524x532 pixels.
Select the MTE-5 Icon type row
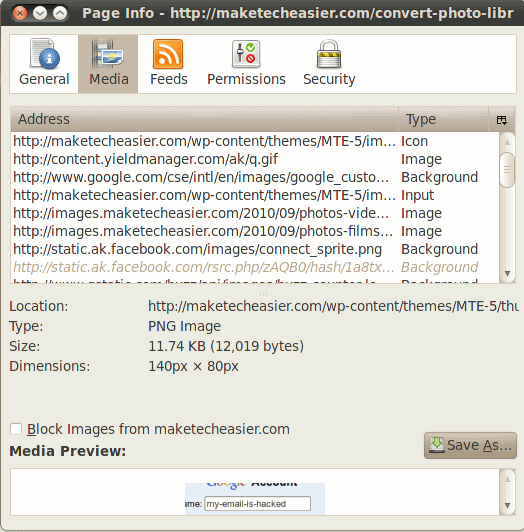[x=256, y=141]
